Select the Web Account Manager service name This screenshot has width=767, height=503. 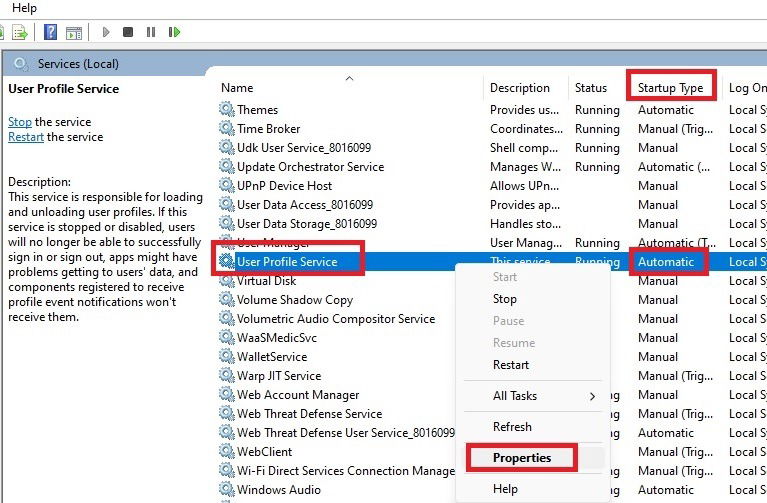click(298, 395)
